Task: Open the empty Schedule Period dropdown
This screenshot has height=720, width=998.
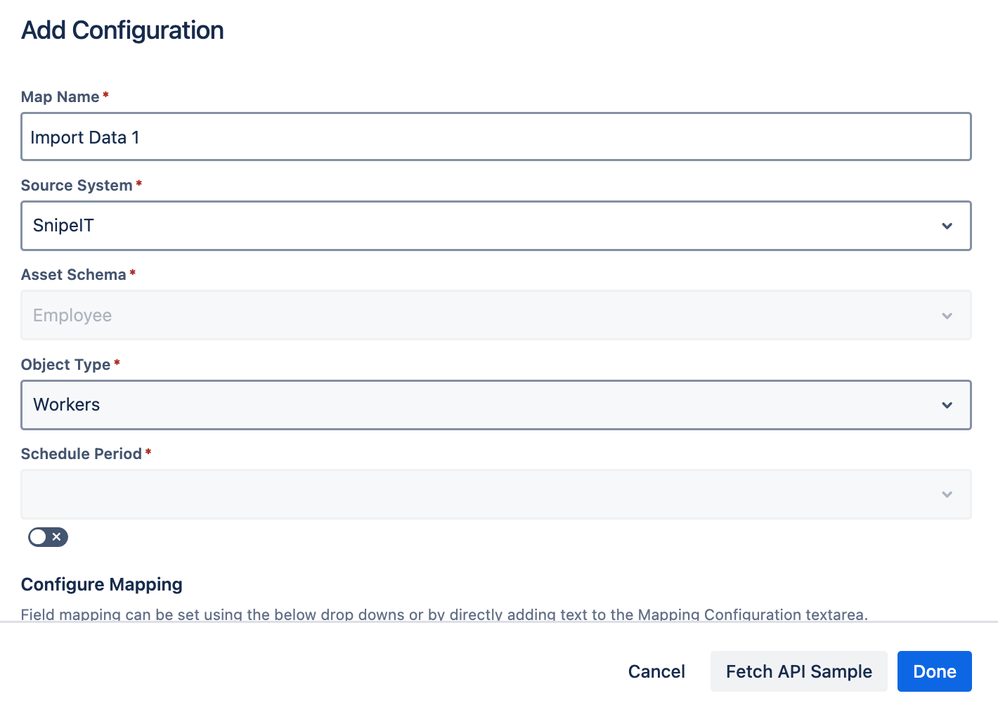Action: (497, 493)
